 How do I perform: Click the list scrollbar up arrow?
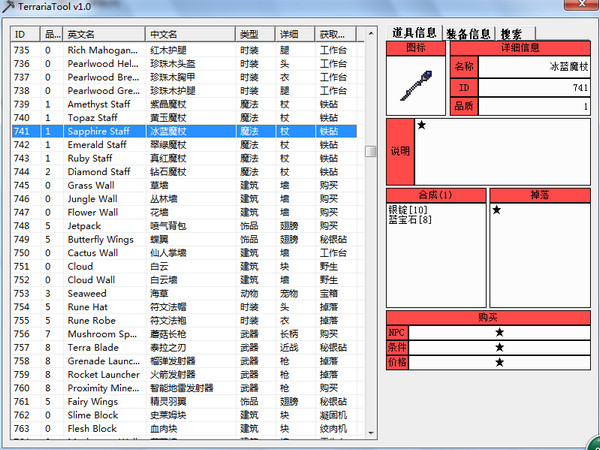370,34
